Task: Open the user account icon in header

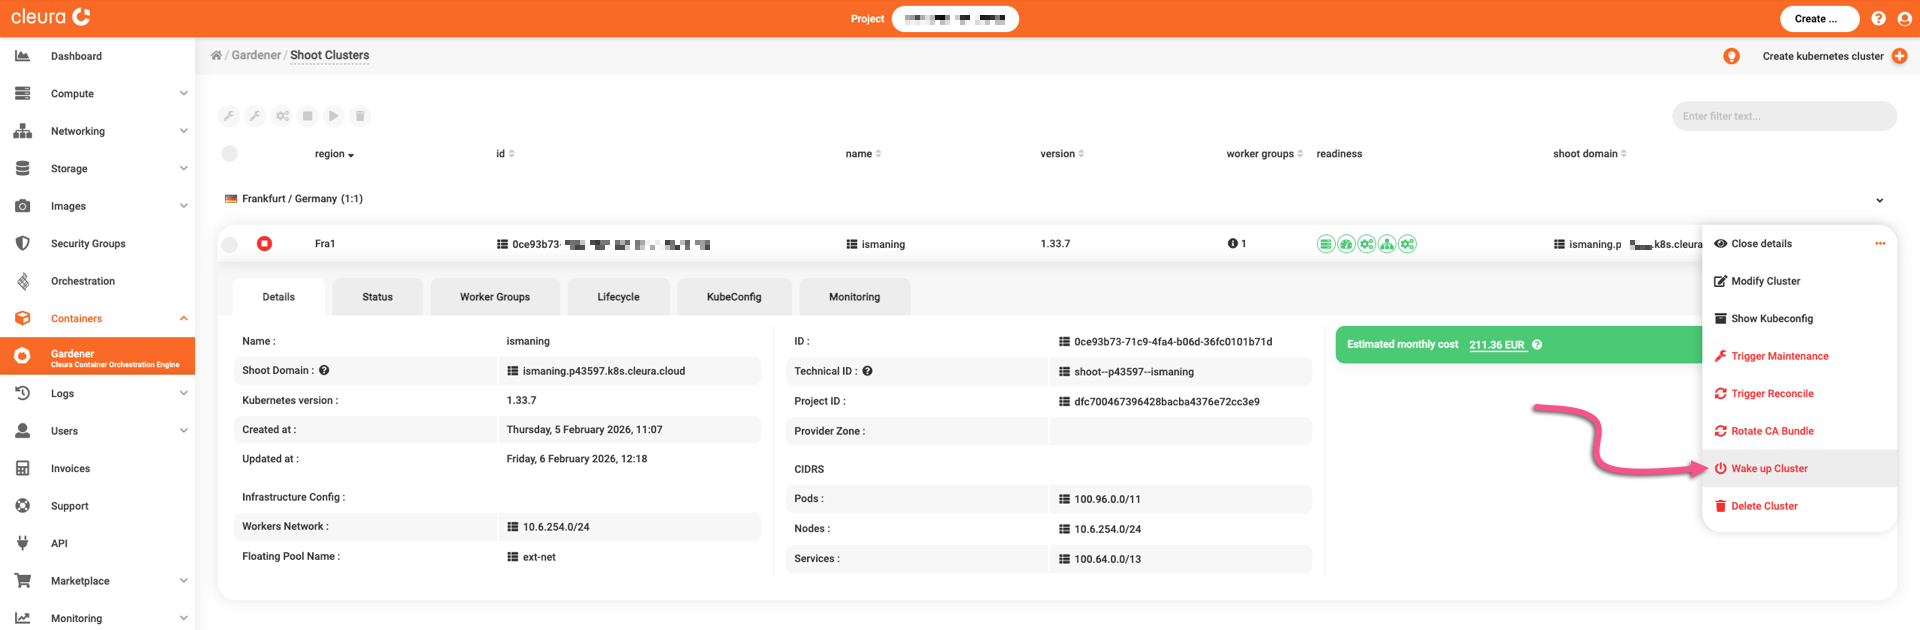Action: [1904, 19]
